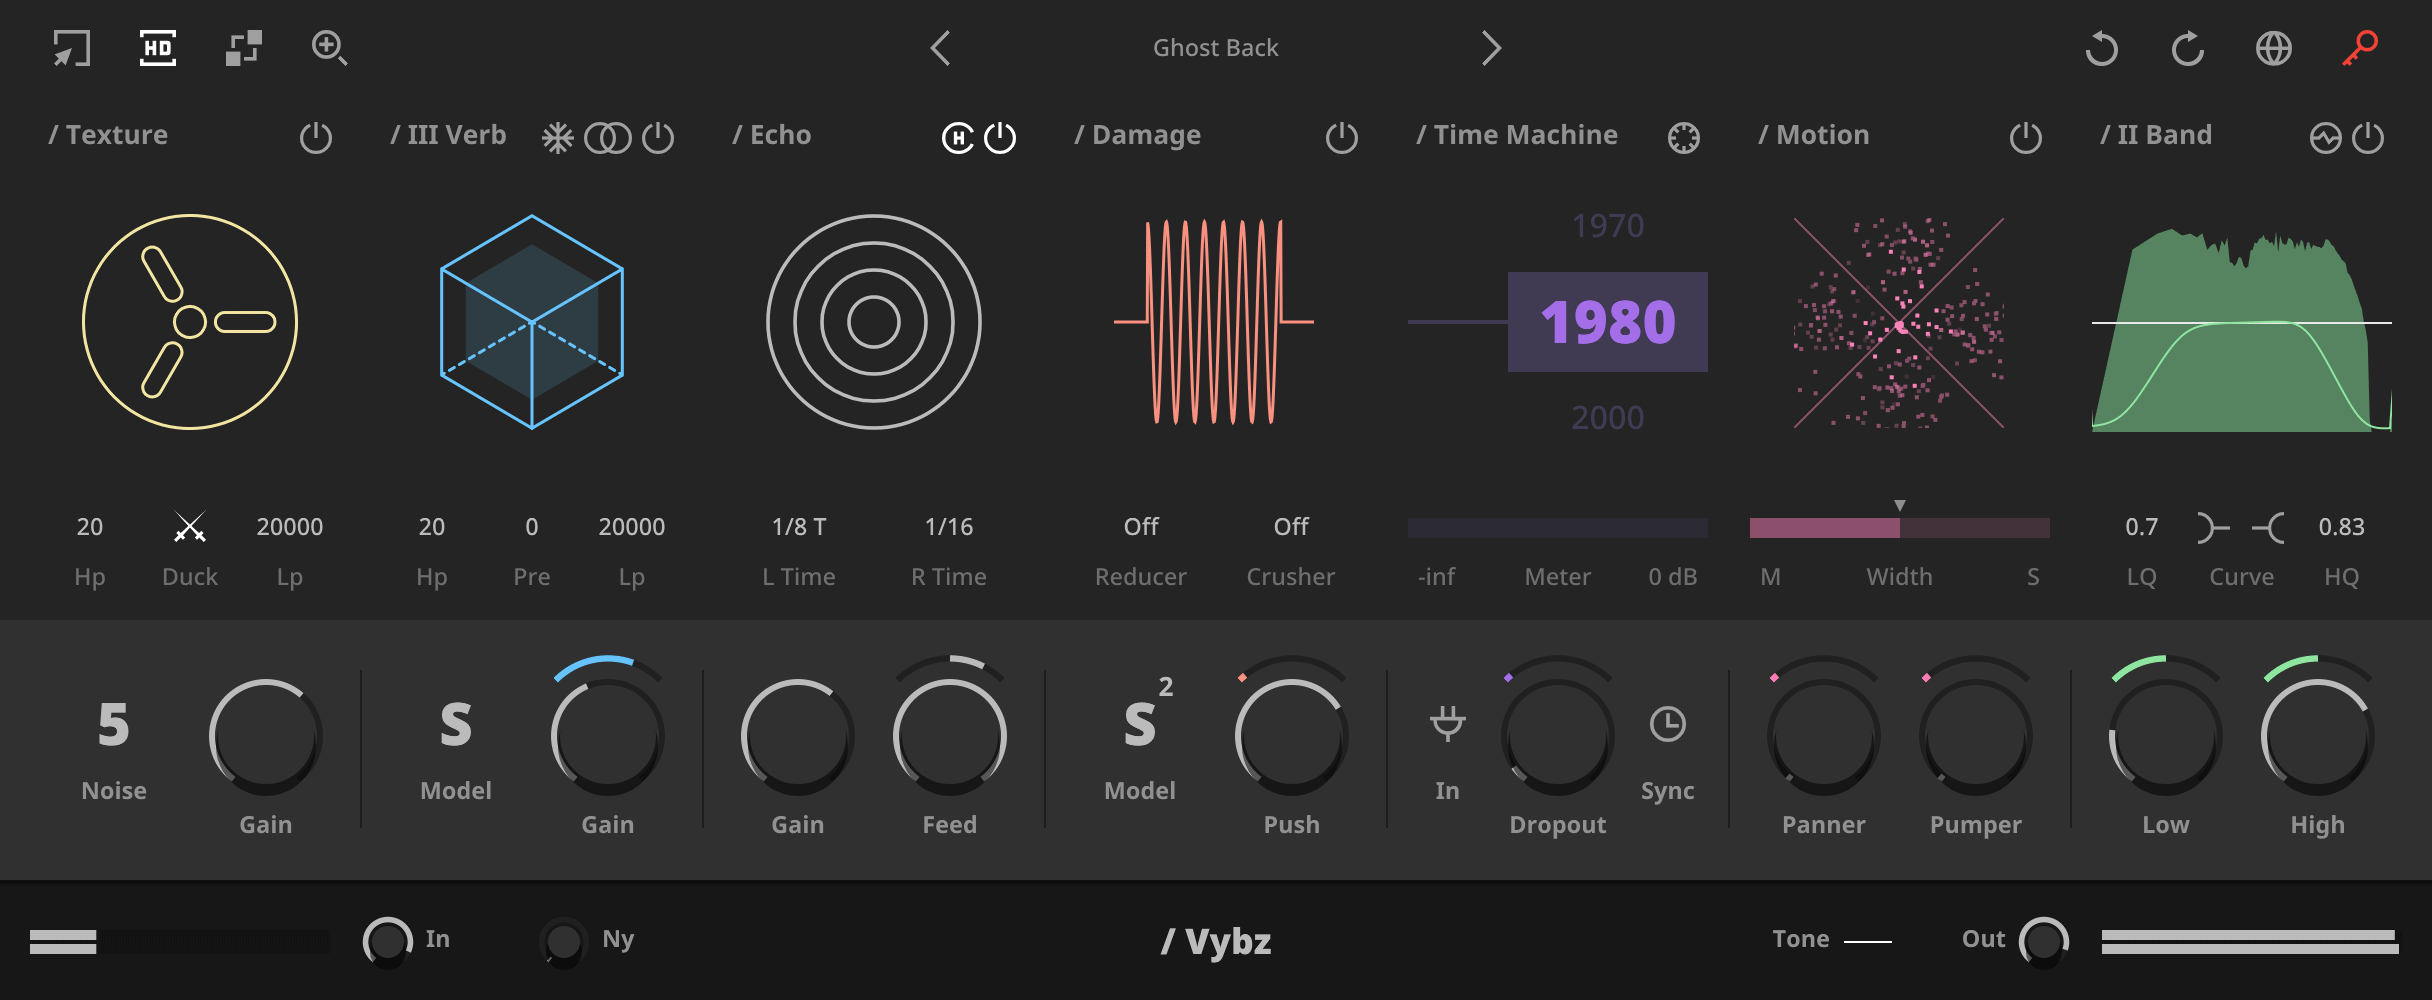Click the undo arrow button
This screenshot has height=1000, width=2432.
pyautogui.click(x=2101, y=47)
